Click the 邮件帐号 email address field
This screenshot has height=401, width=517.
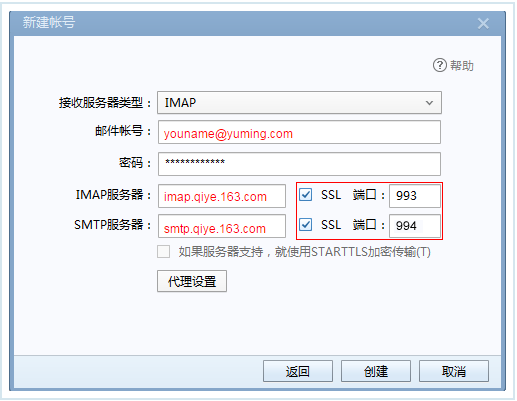(x=299, y=132)
